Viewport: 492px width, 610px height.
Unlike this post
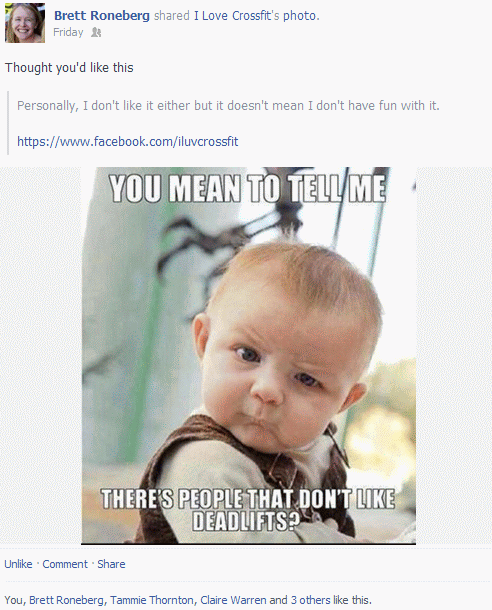18,564
